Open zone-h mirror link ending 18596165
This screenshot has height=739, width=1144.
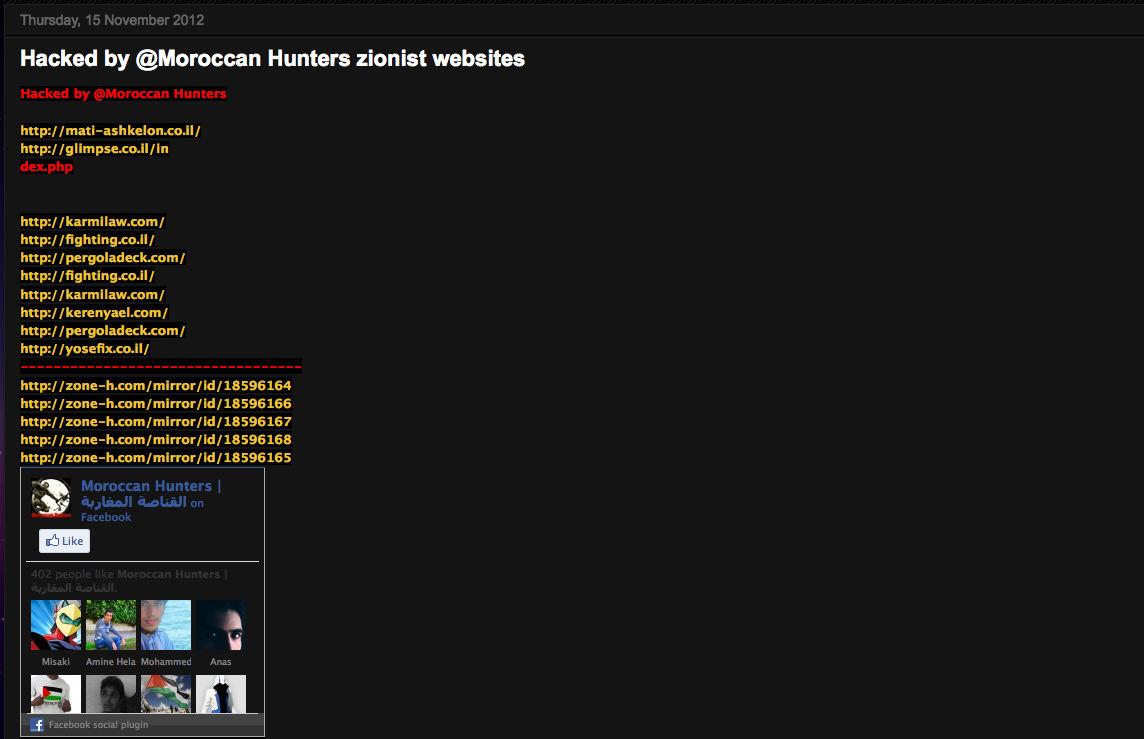pyautogui.click(x=156, y=457)
